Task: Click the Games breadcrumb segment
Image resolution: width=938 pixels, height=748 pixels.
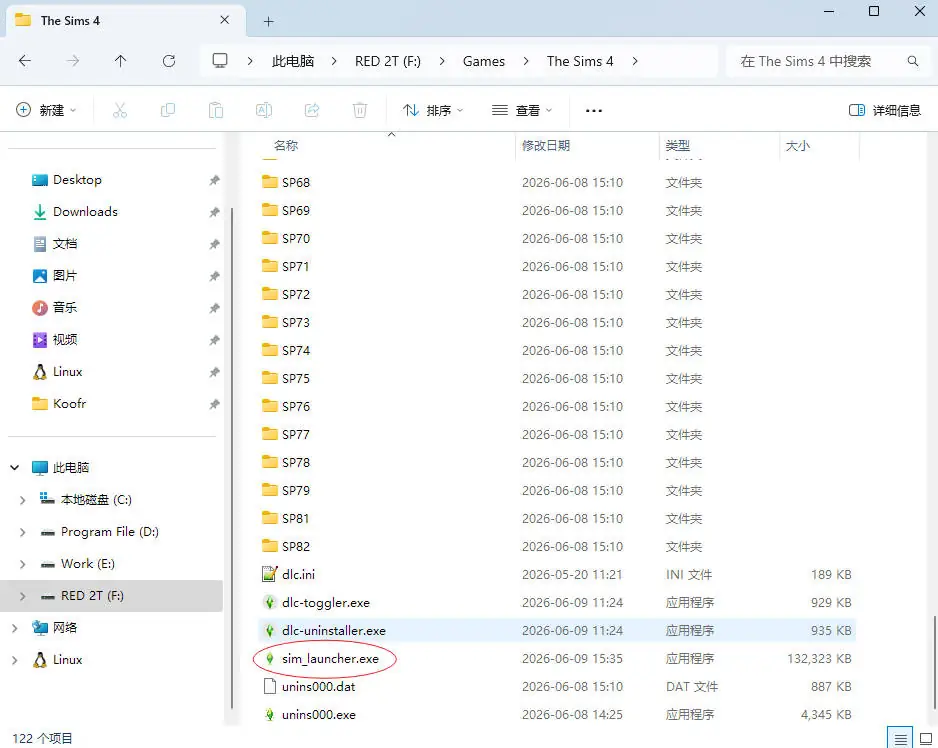Action: pos(484,61)
